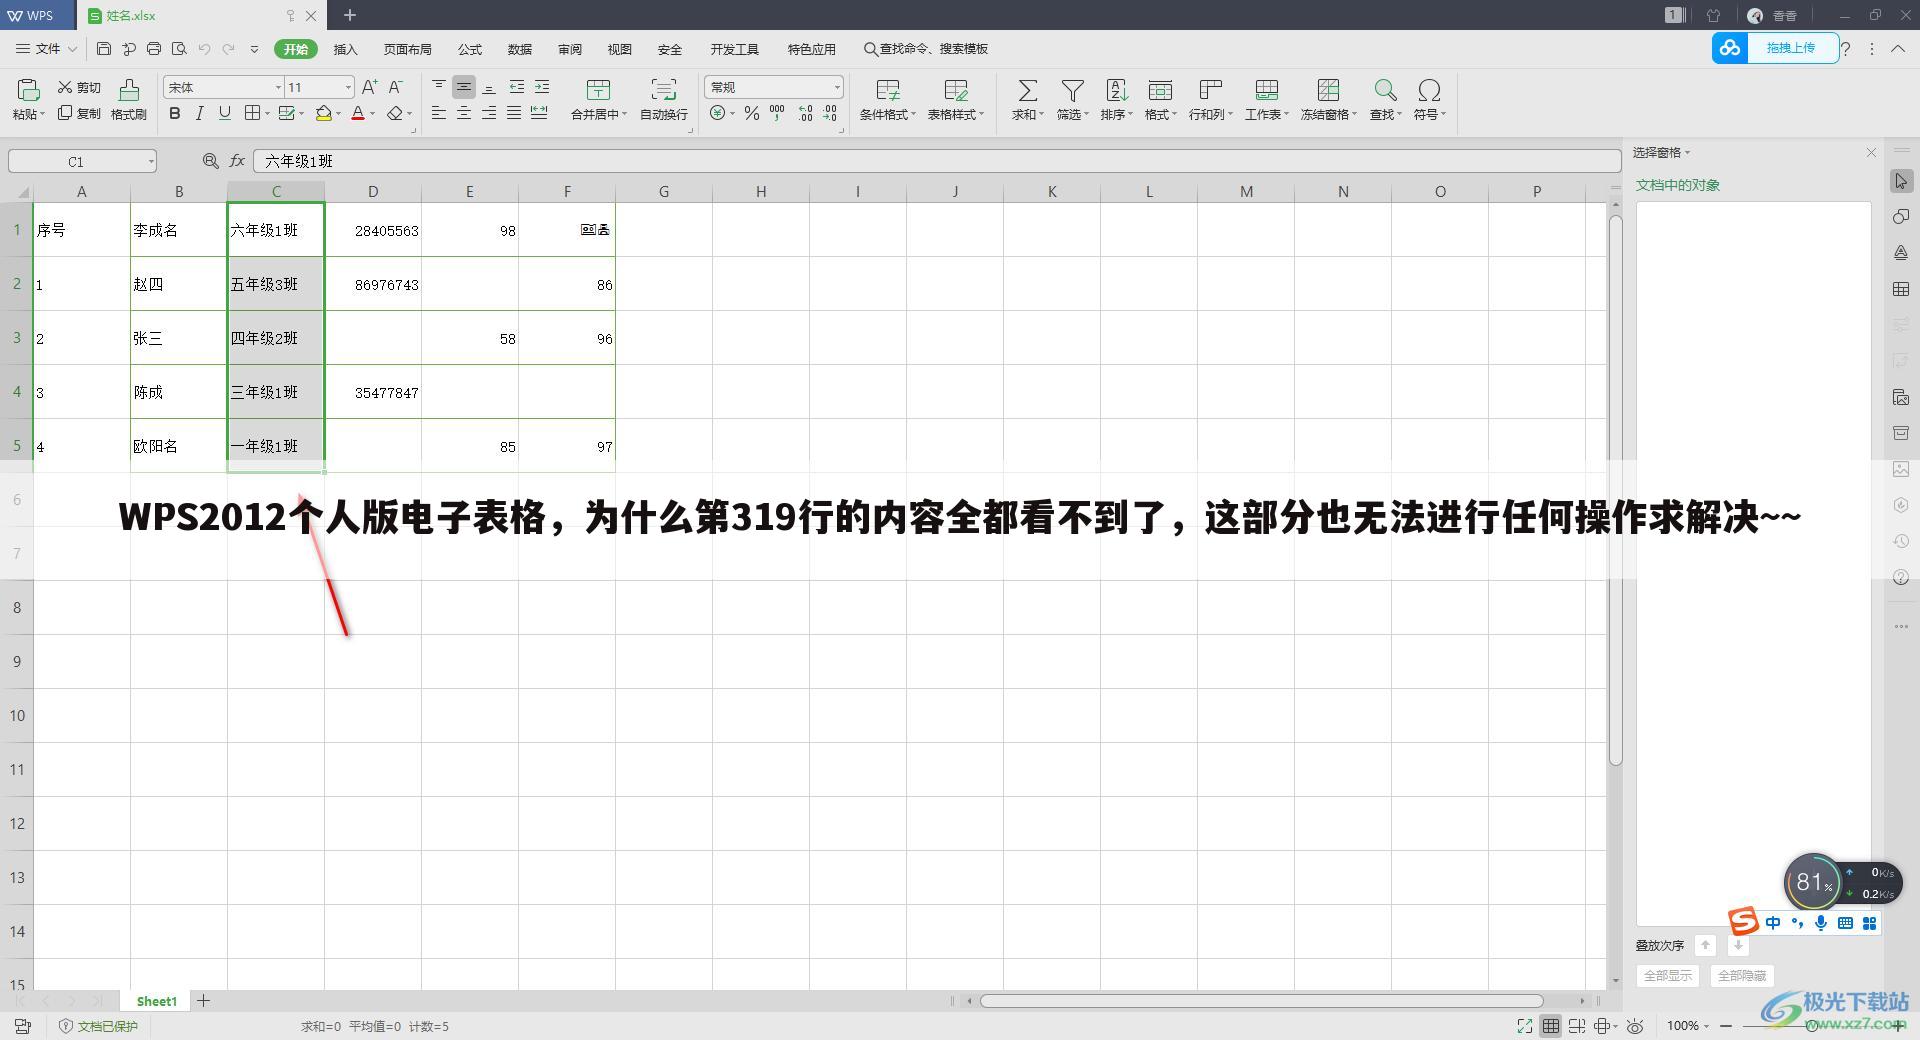Viewport: 1920px width, 1040px height.
Task: Switch to the 审阅 tab
Action: point(570,49)
